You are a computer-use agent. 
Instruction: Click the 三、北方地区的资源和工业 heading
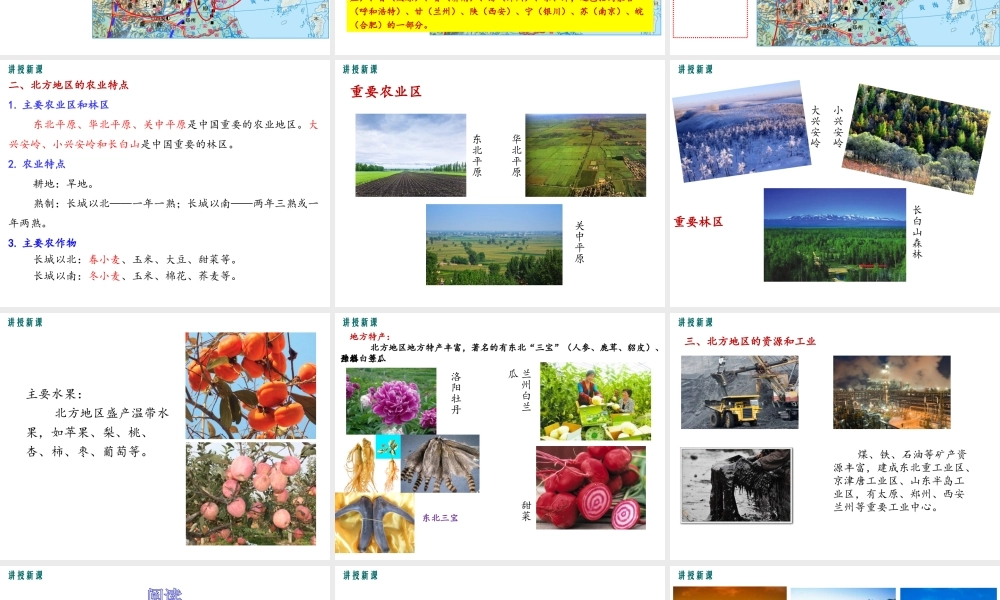(750, 341)
